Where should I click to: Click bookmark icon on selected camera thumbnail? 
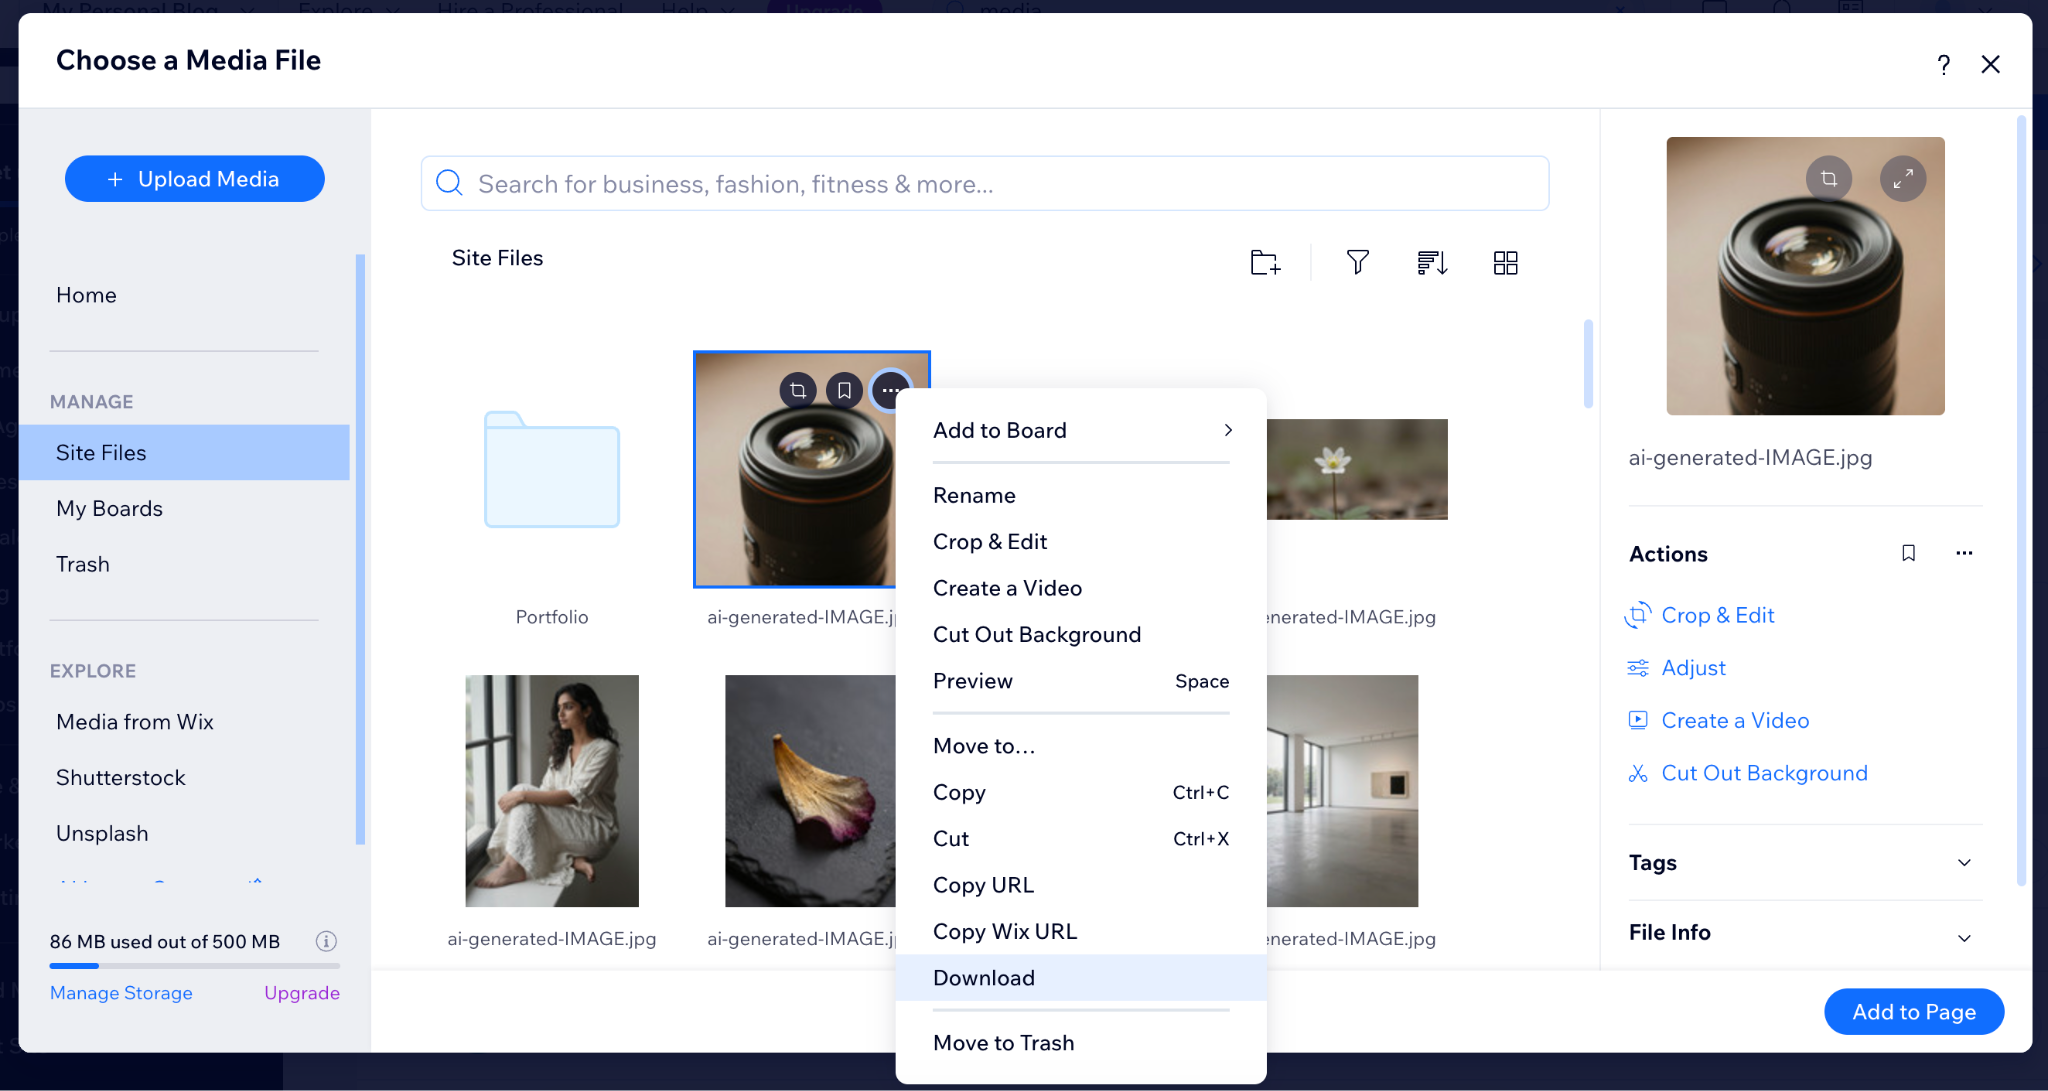(844, 390)
